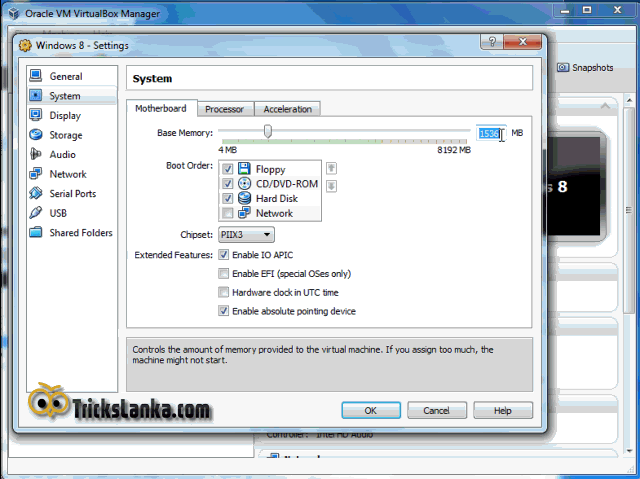Open Display settings in sidebar
640x479 pixels.
click(72, 115)
